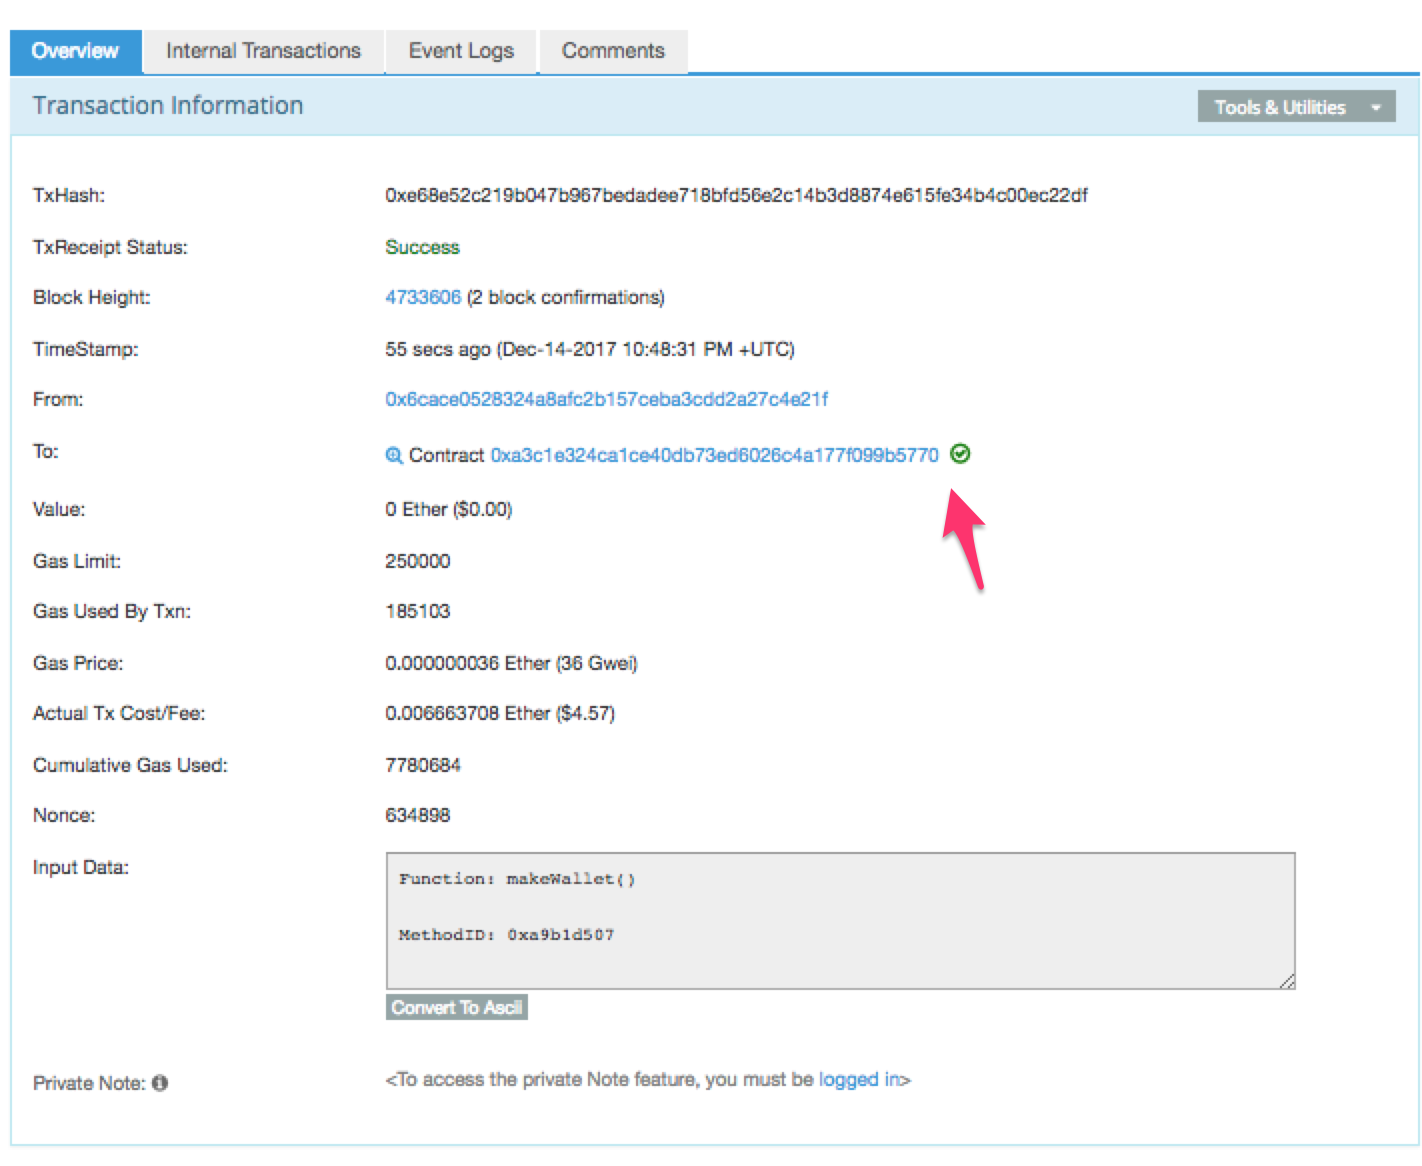Click the 'Gas Used By Txn:' label
Viewport: 1422px width, 1166px height.
pyautogui.click(x=112, y=611)
